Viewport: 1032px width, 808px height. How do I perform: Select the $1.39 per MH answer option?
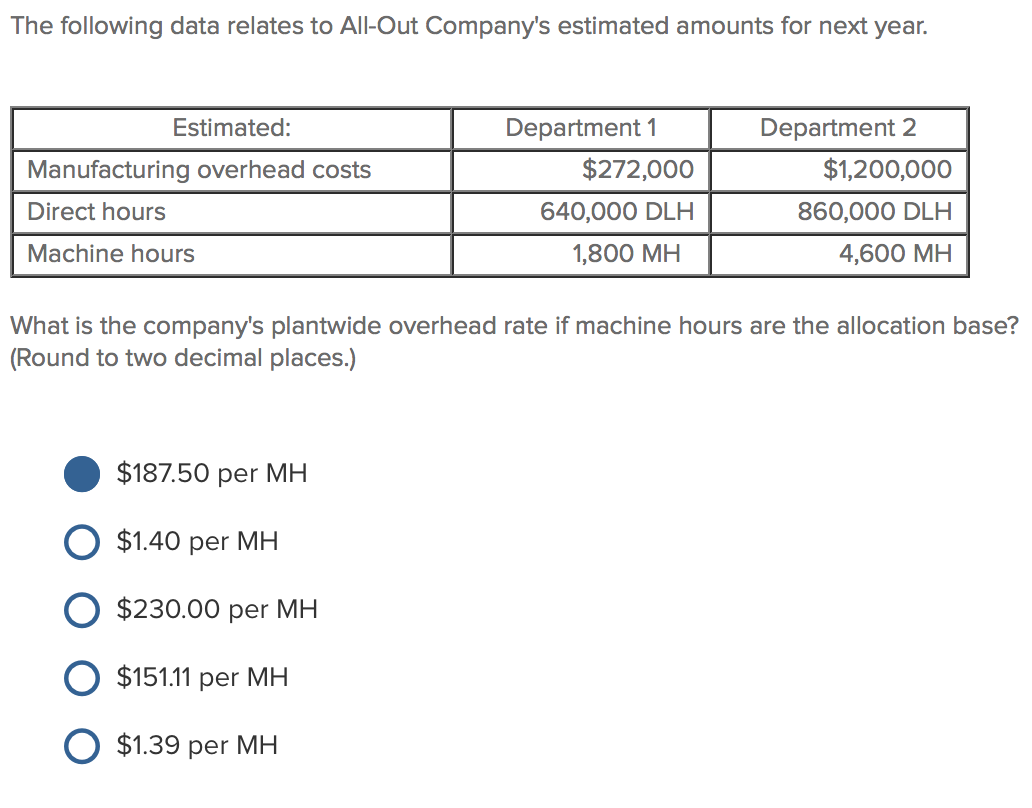click(x=82, y=745)
